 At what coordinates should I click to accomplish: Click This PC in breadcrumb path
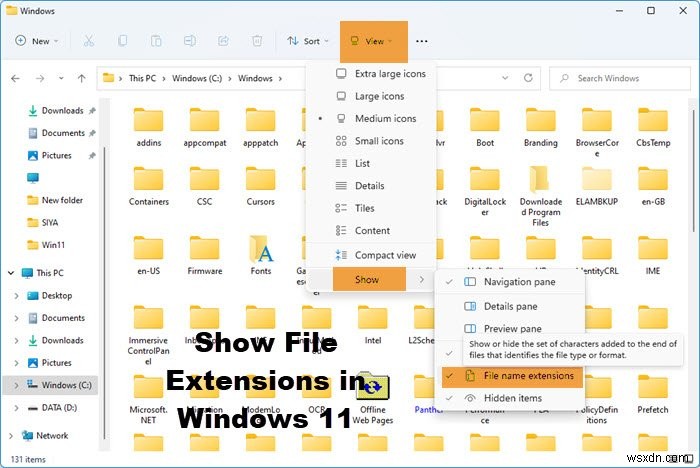click(x=142, y=78)
